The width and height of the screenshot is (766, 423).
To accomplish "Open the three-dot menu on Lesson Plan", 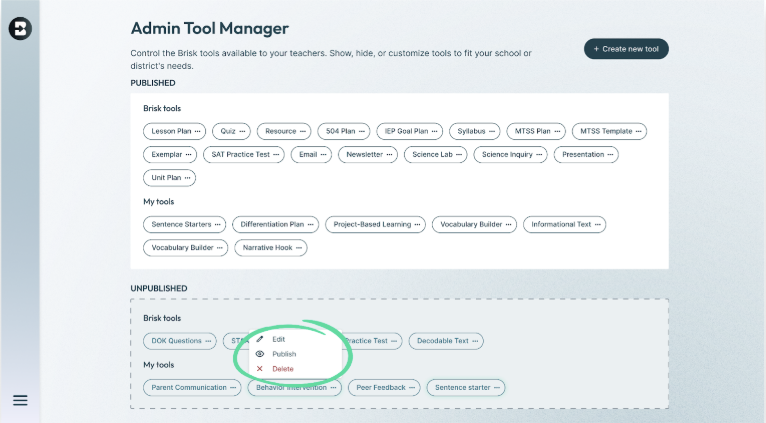I will click(197, 131).
